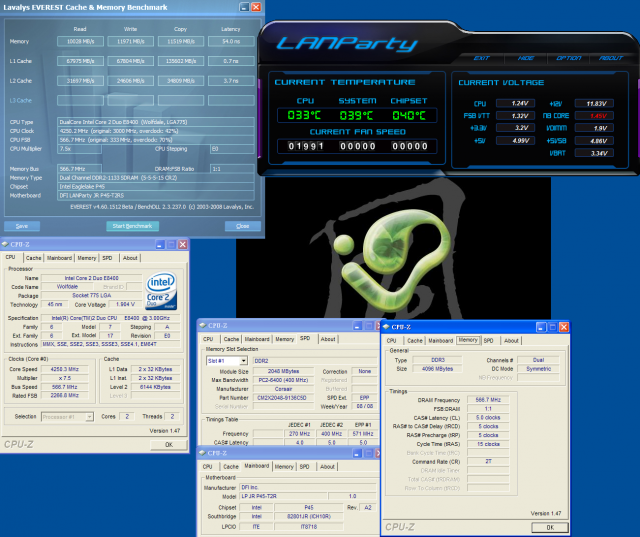Viewport: 640px width, 537px height.
Task: Select Mainboard tab in CPU-Z SPD window
Action: [257, 339]
